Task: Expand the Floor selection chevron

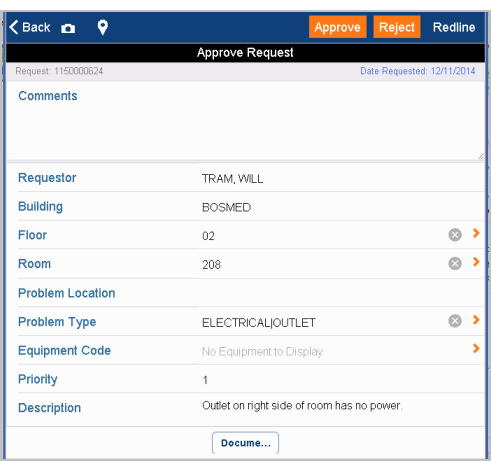Action: pyautogui.click(x=476, y=233)
